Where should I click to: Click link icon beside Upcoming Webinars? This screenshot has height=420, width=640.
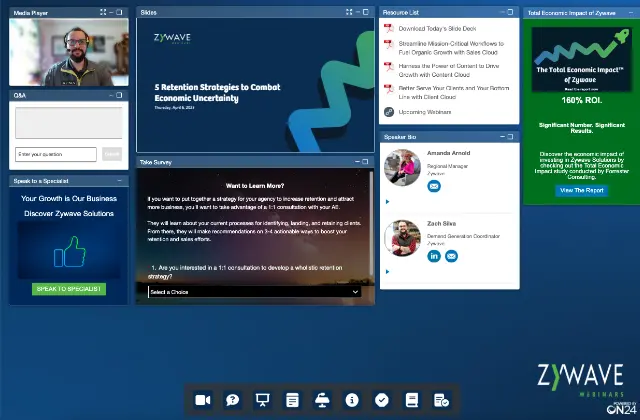pos(389,111)
